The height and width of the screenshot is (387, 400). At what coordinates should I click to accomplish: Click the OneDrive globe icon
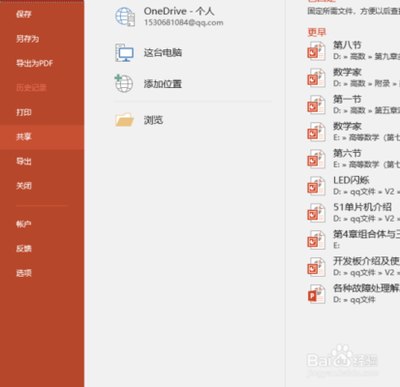(125, 17)
